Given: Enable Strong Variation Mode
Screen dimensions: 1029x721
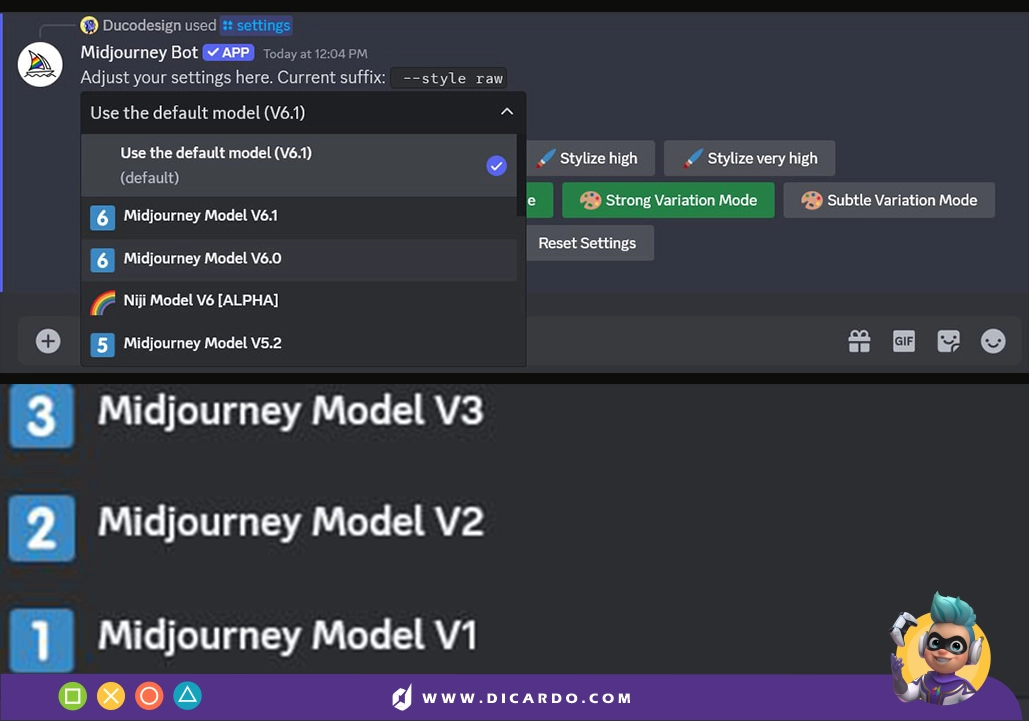Looking at the screenshot, I should coord(668,200).
